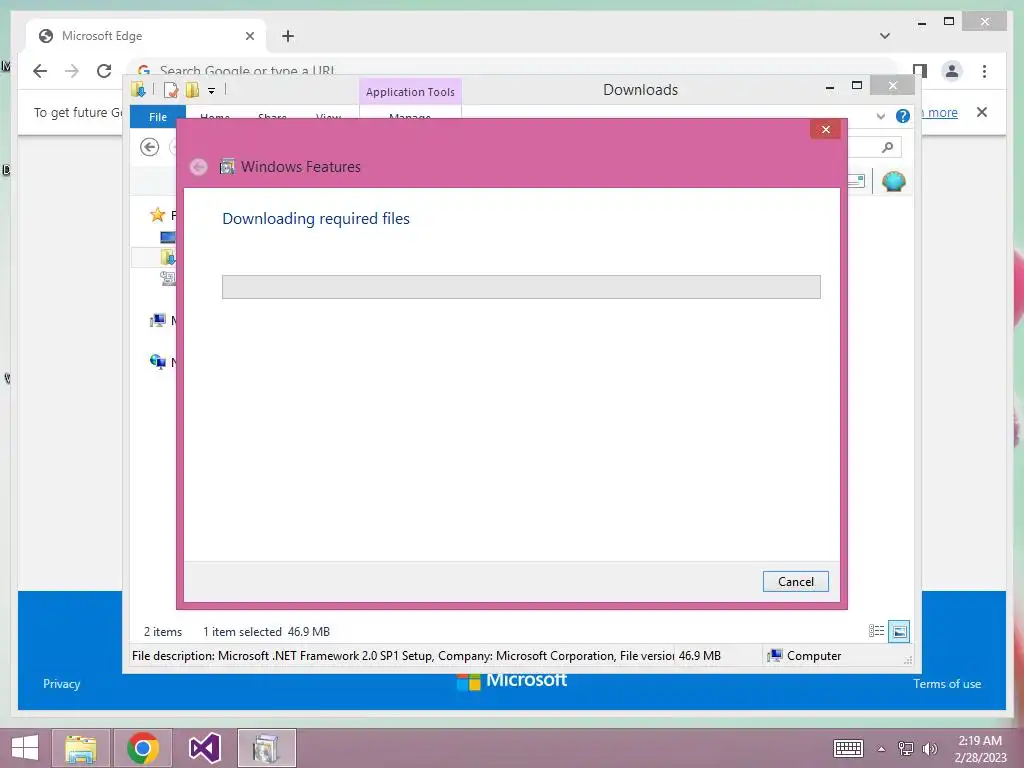This screenshot has height=768, width=1024.
Task: Open the Windows Start button
Action: 25,748
